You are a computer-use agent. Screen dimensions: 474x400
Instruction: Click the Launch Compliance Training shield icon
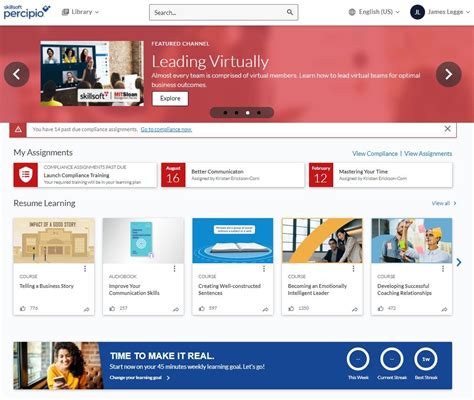(x=26, y=175)
